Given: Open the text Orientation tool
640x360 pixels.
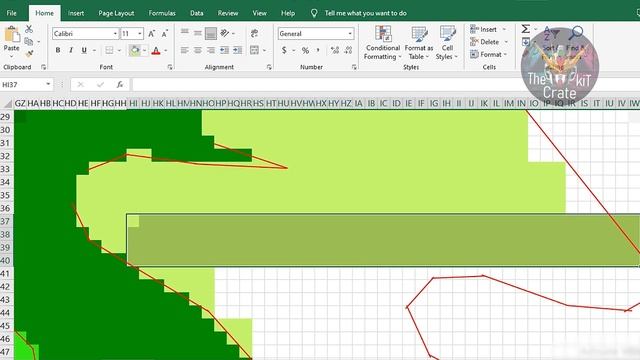Looking at the screenshot, I should 225,33.
